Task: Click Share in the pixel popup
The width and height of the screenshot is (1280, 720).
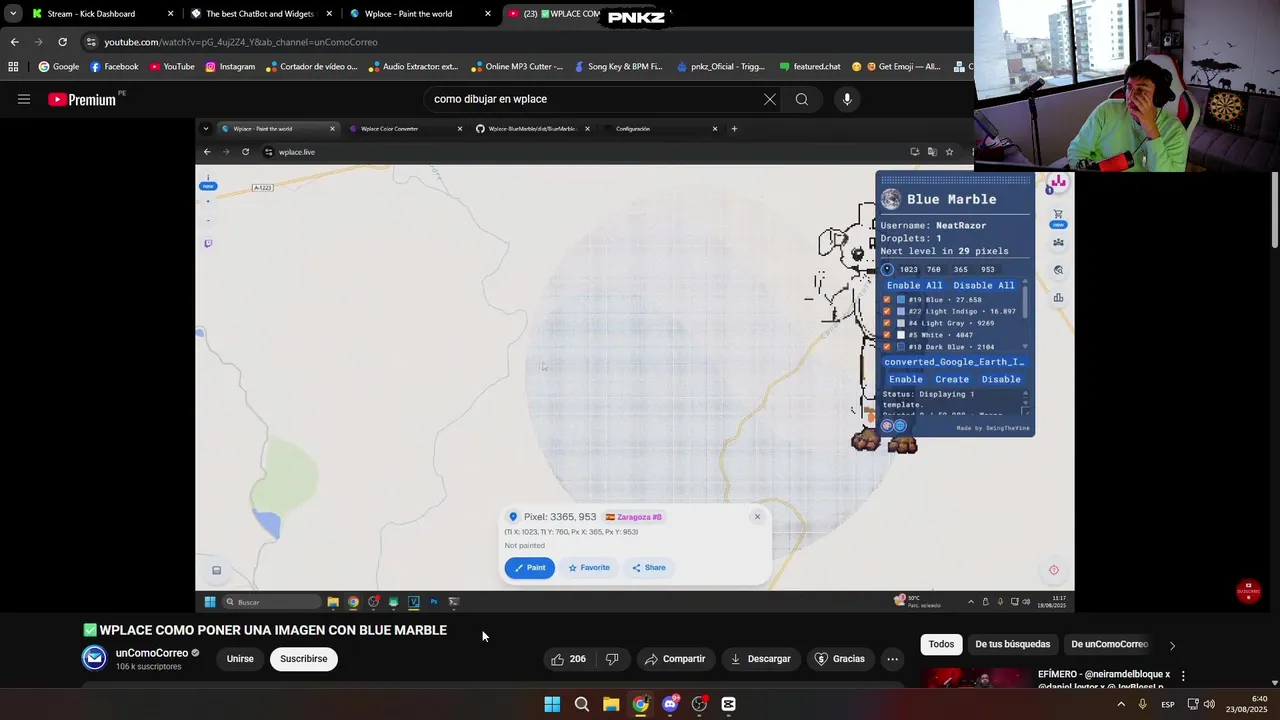Action: click(649, 568)
